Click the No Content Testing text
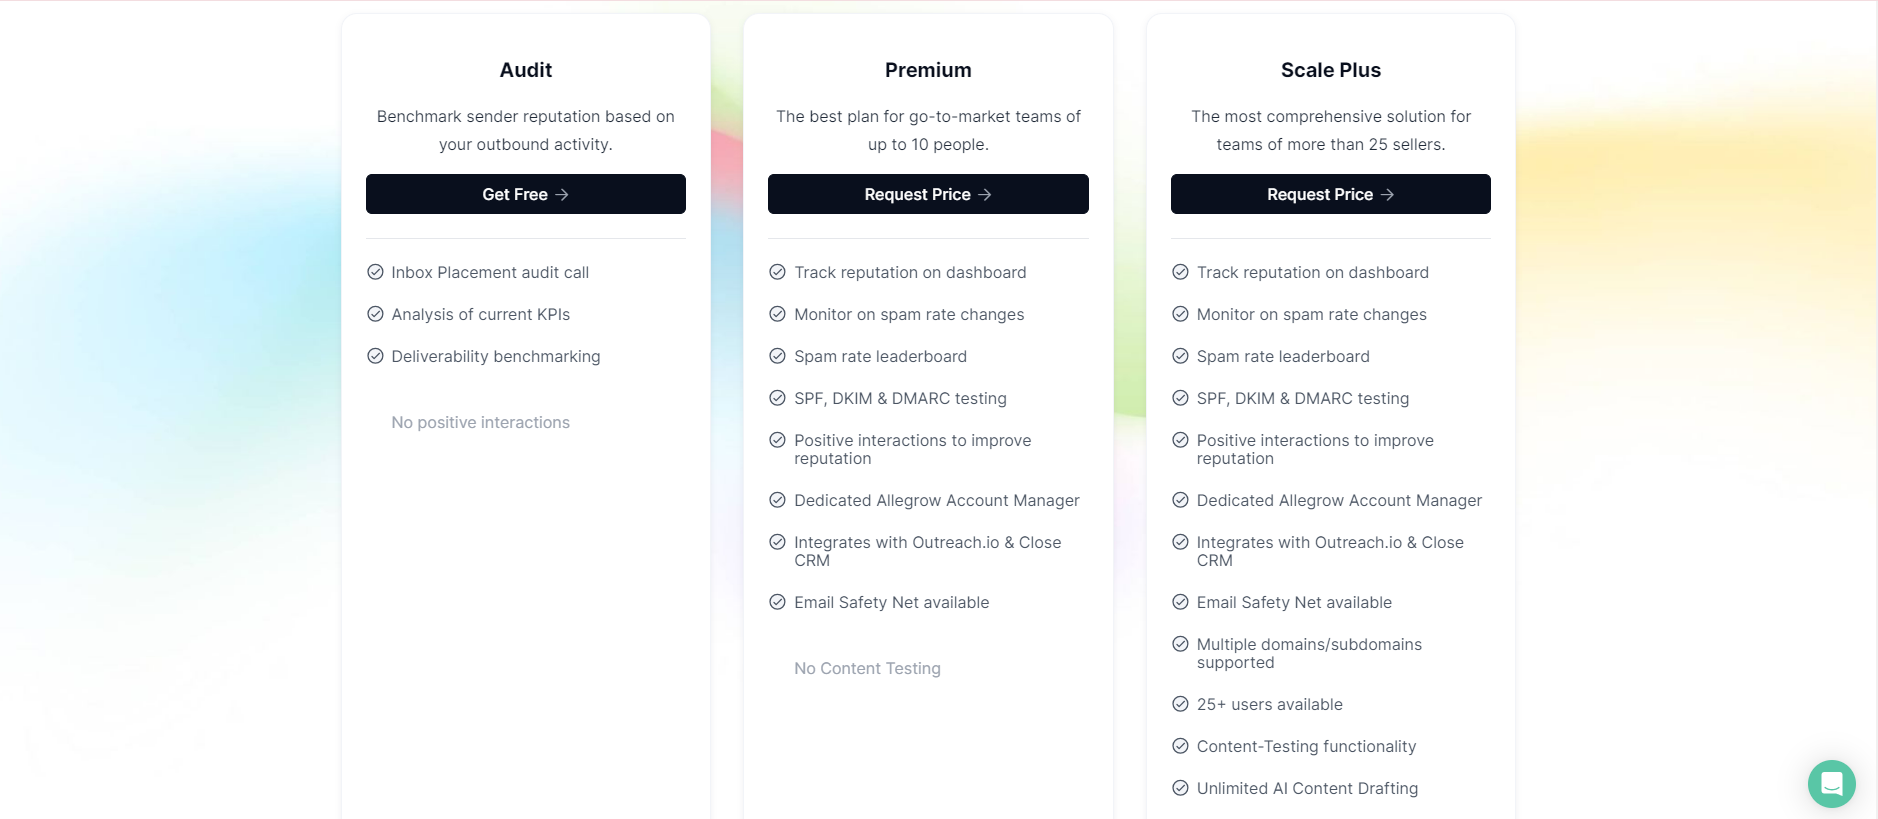This screenshot has height=819, width=1878. coord(867,669)
